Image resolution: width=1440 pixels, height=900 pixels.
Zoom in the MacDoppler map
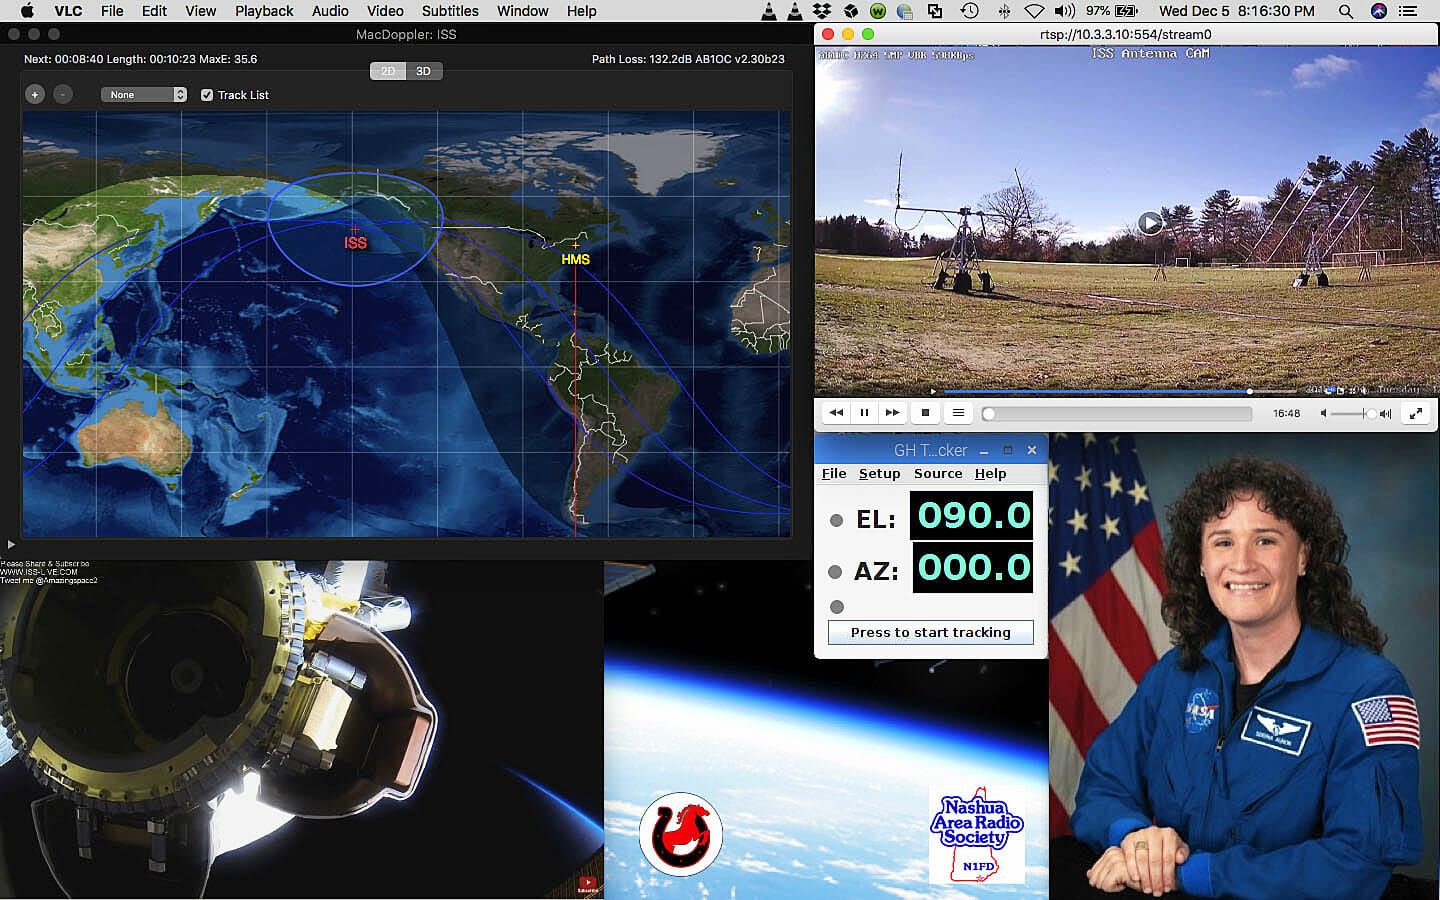[35, 94]
